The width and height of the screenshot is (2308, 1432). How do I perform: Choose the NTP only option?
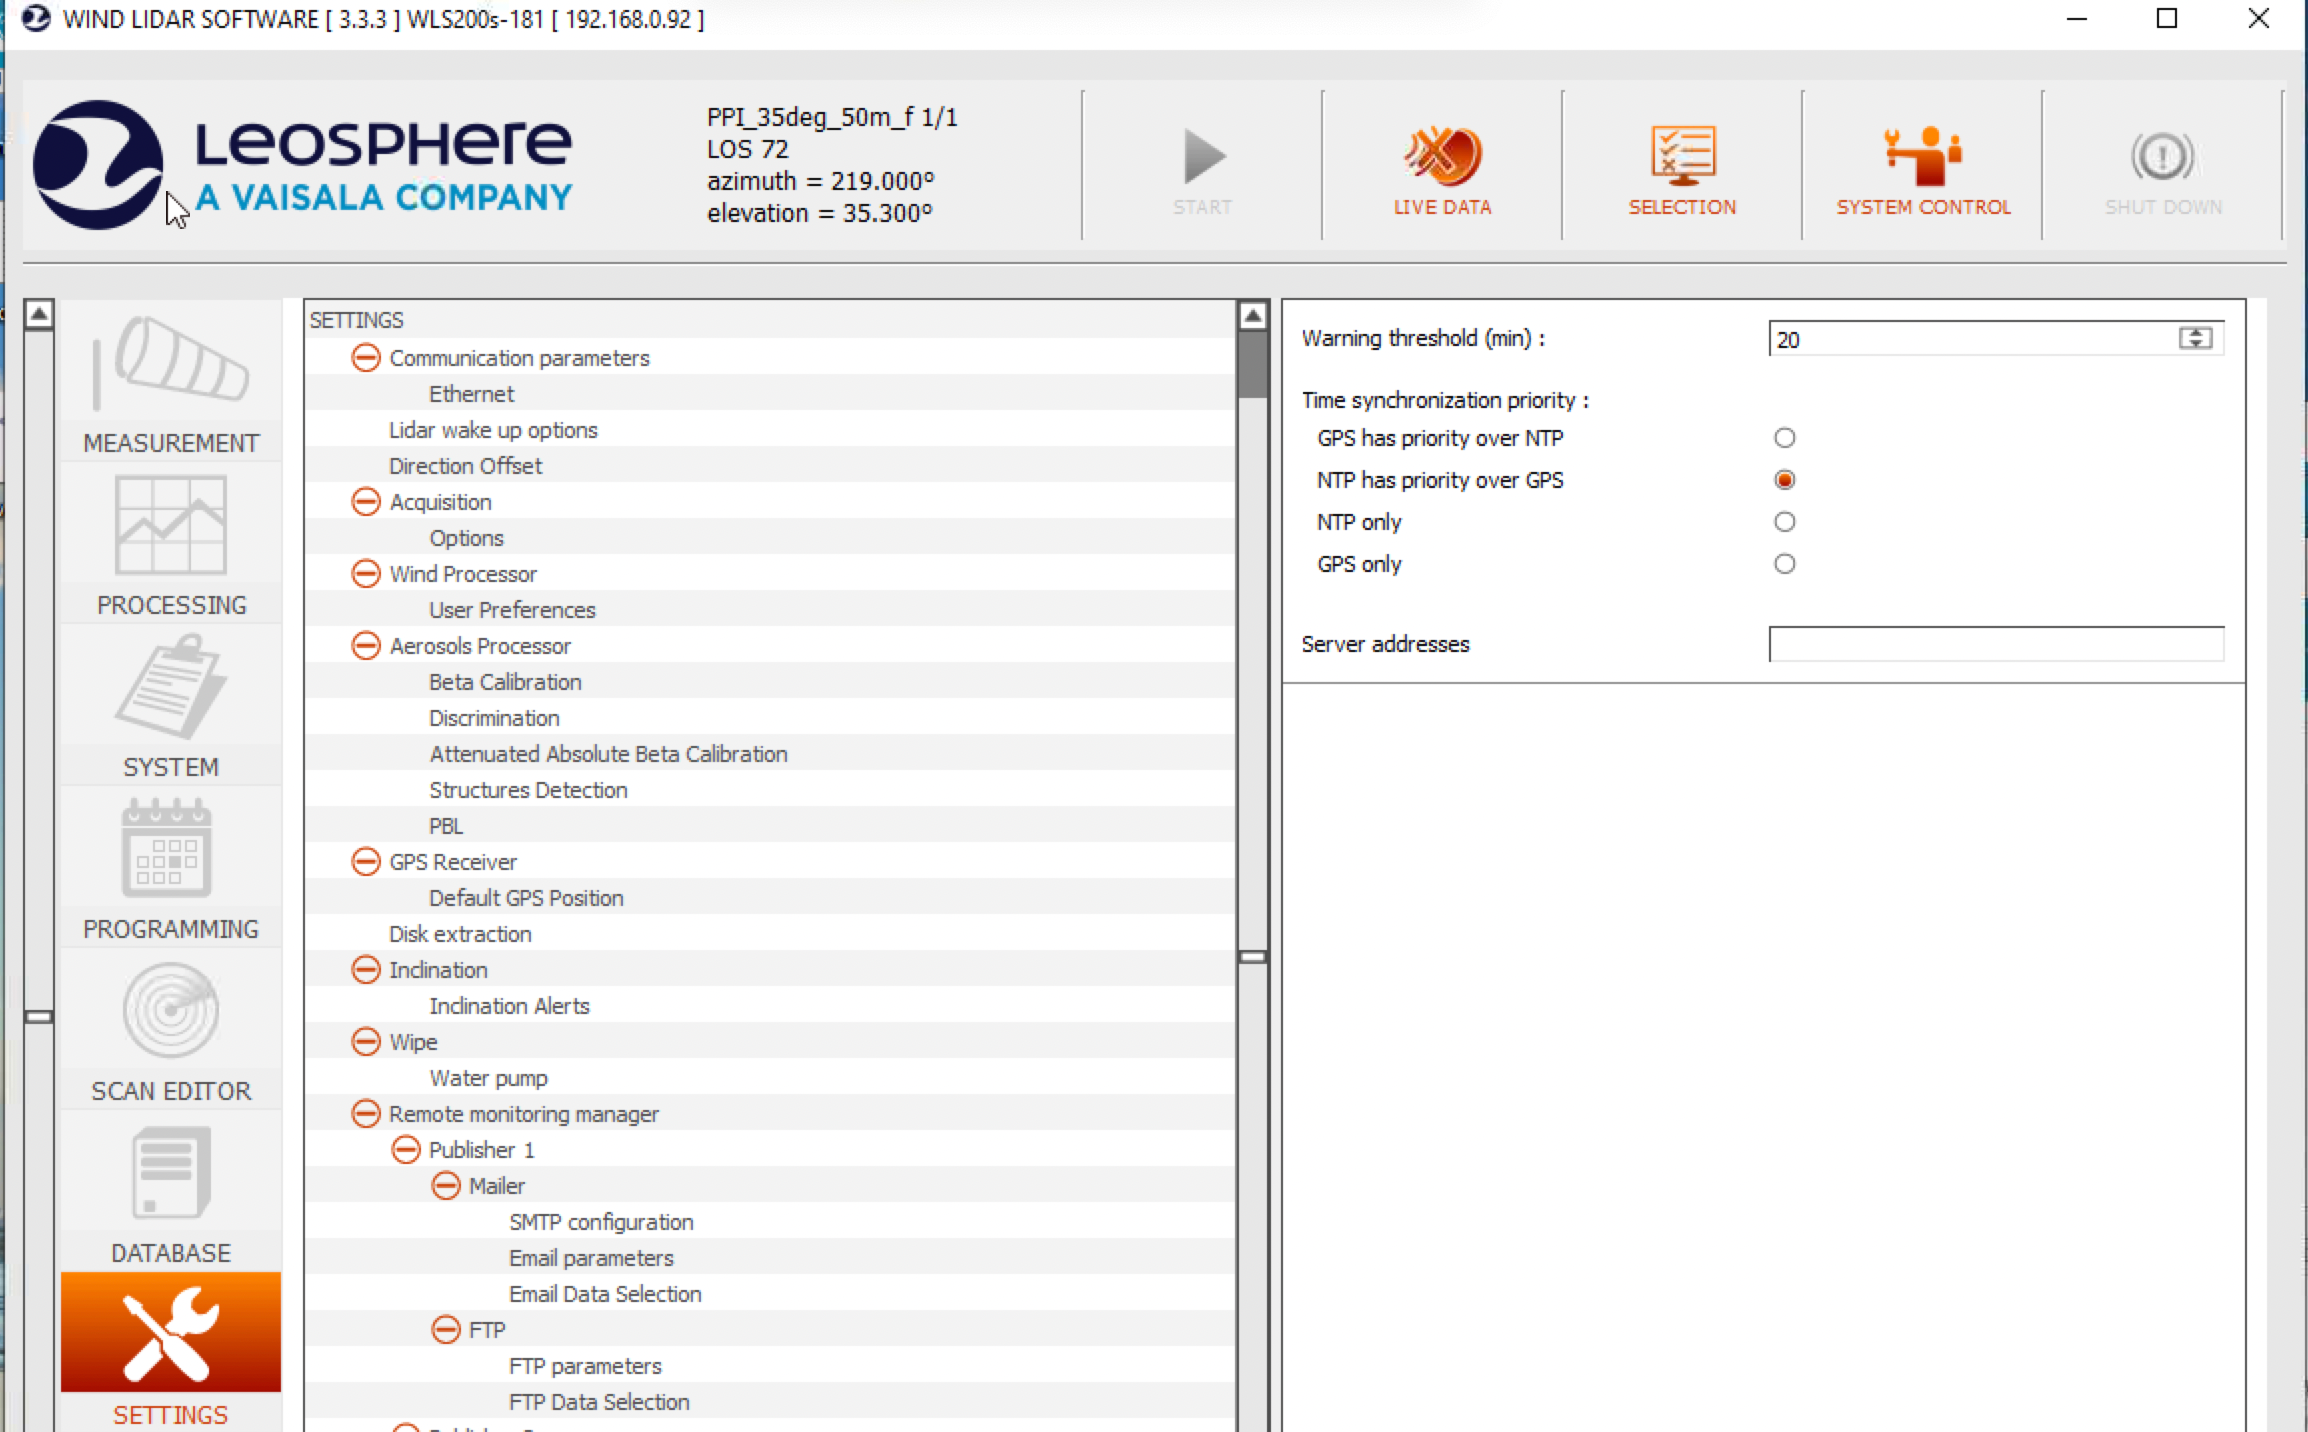(x=1784, y=522)
